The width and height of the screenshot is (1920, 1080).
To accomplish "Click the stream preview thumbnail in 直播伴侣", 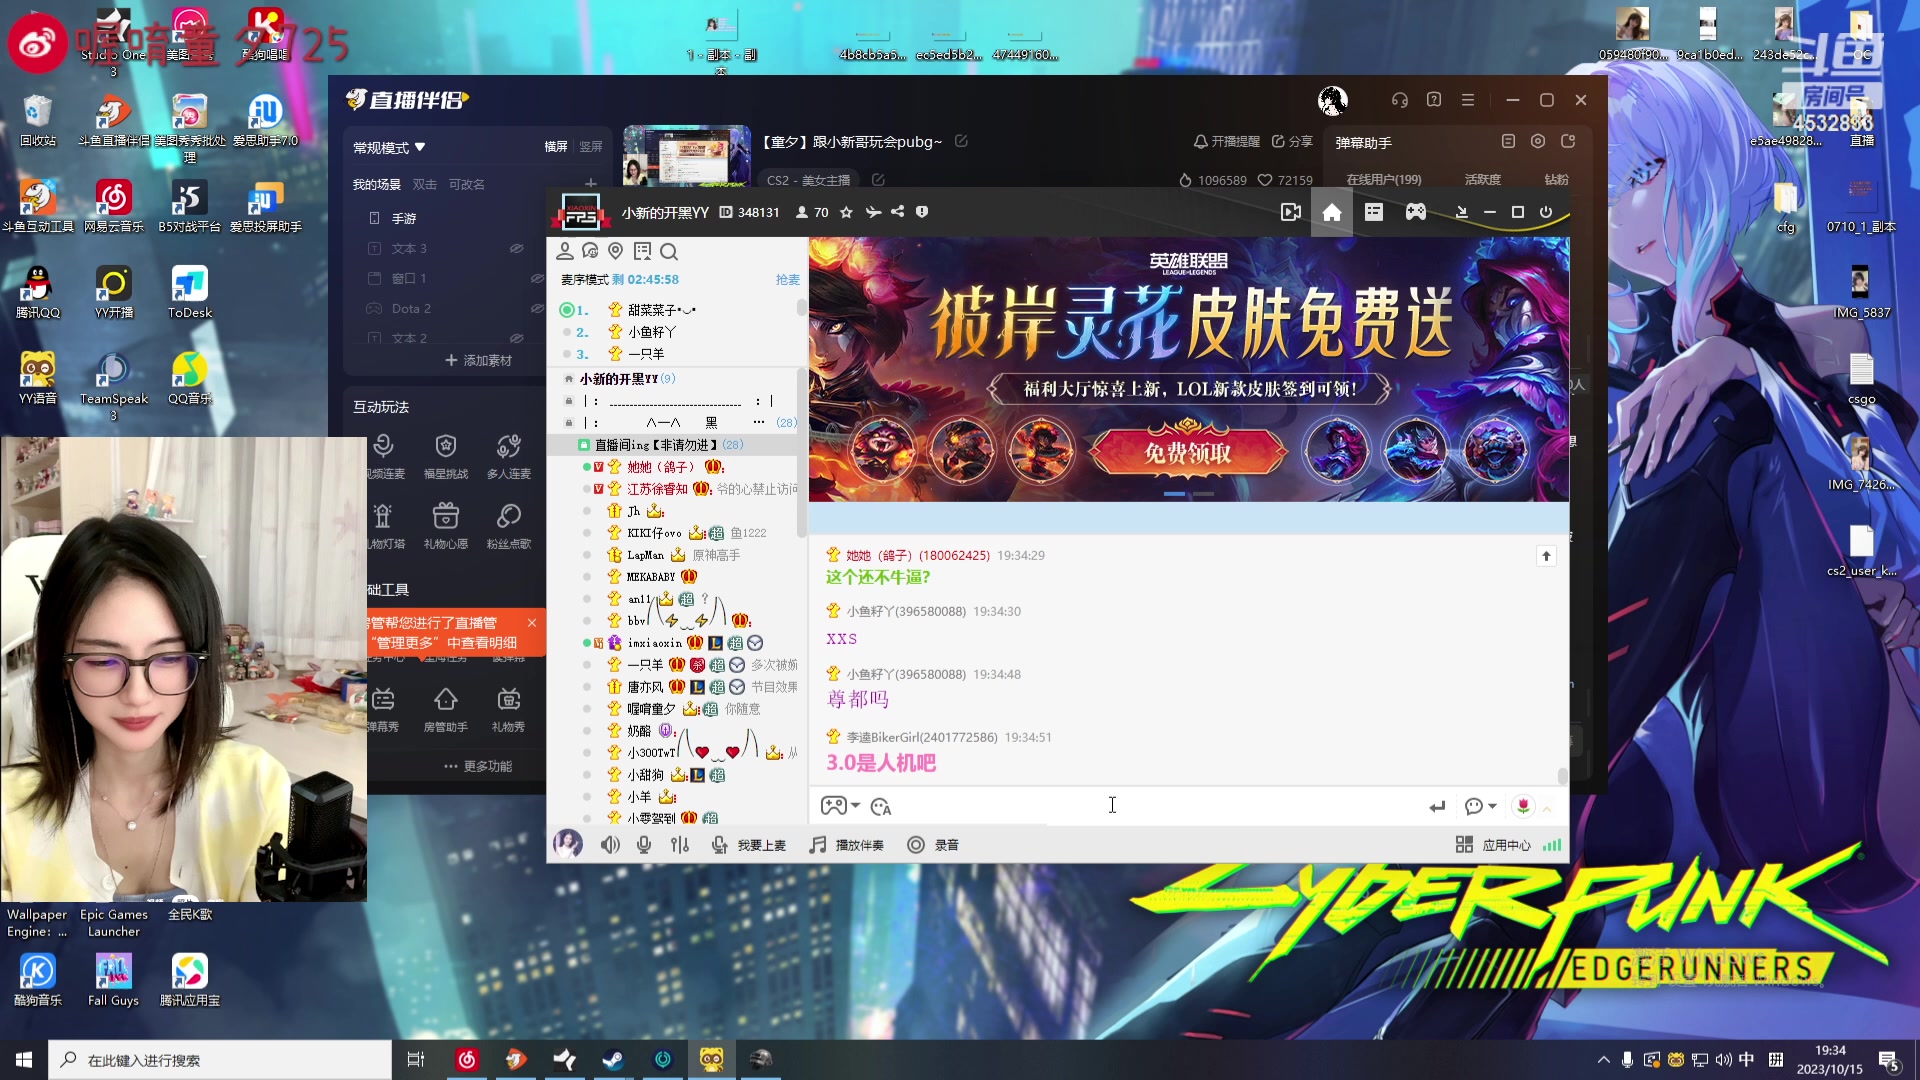I will (687, 156).
